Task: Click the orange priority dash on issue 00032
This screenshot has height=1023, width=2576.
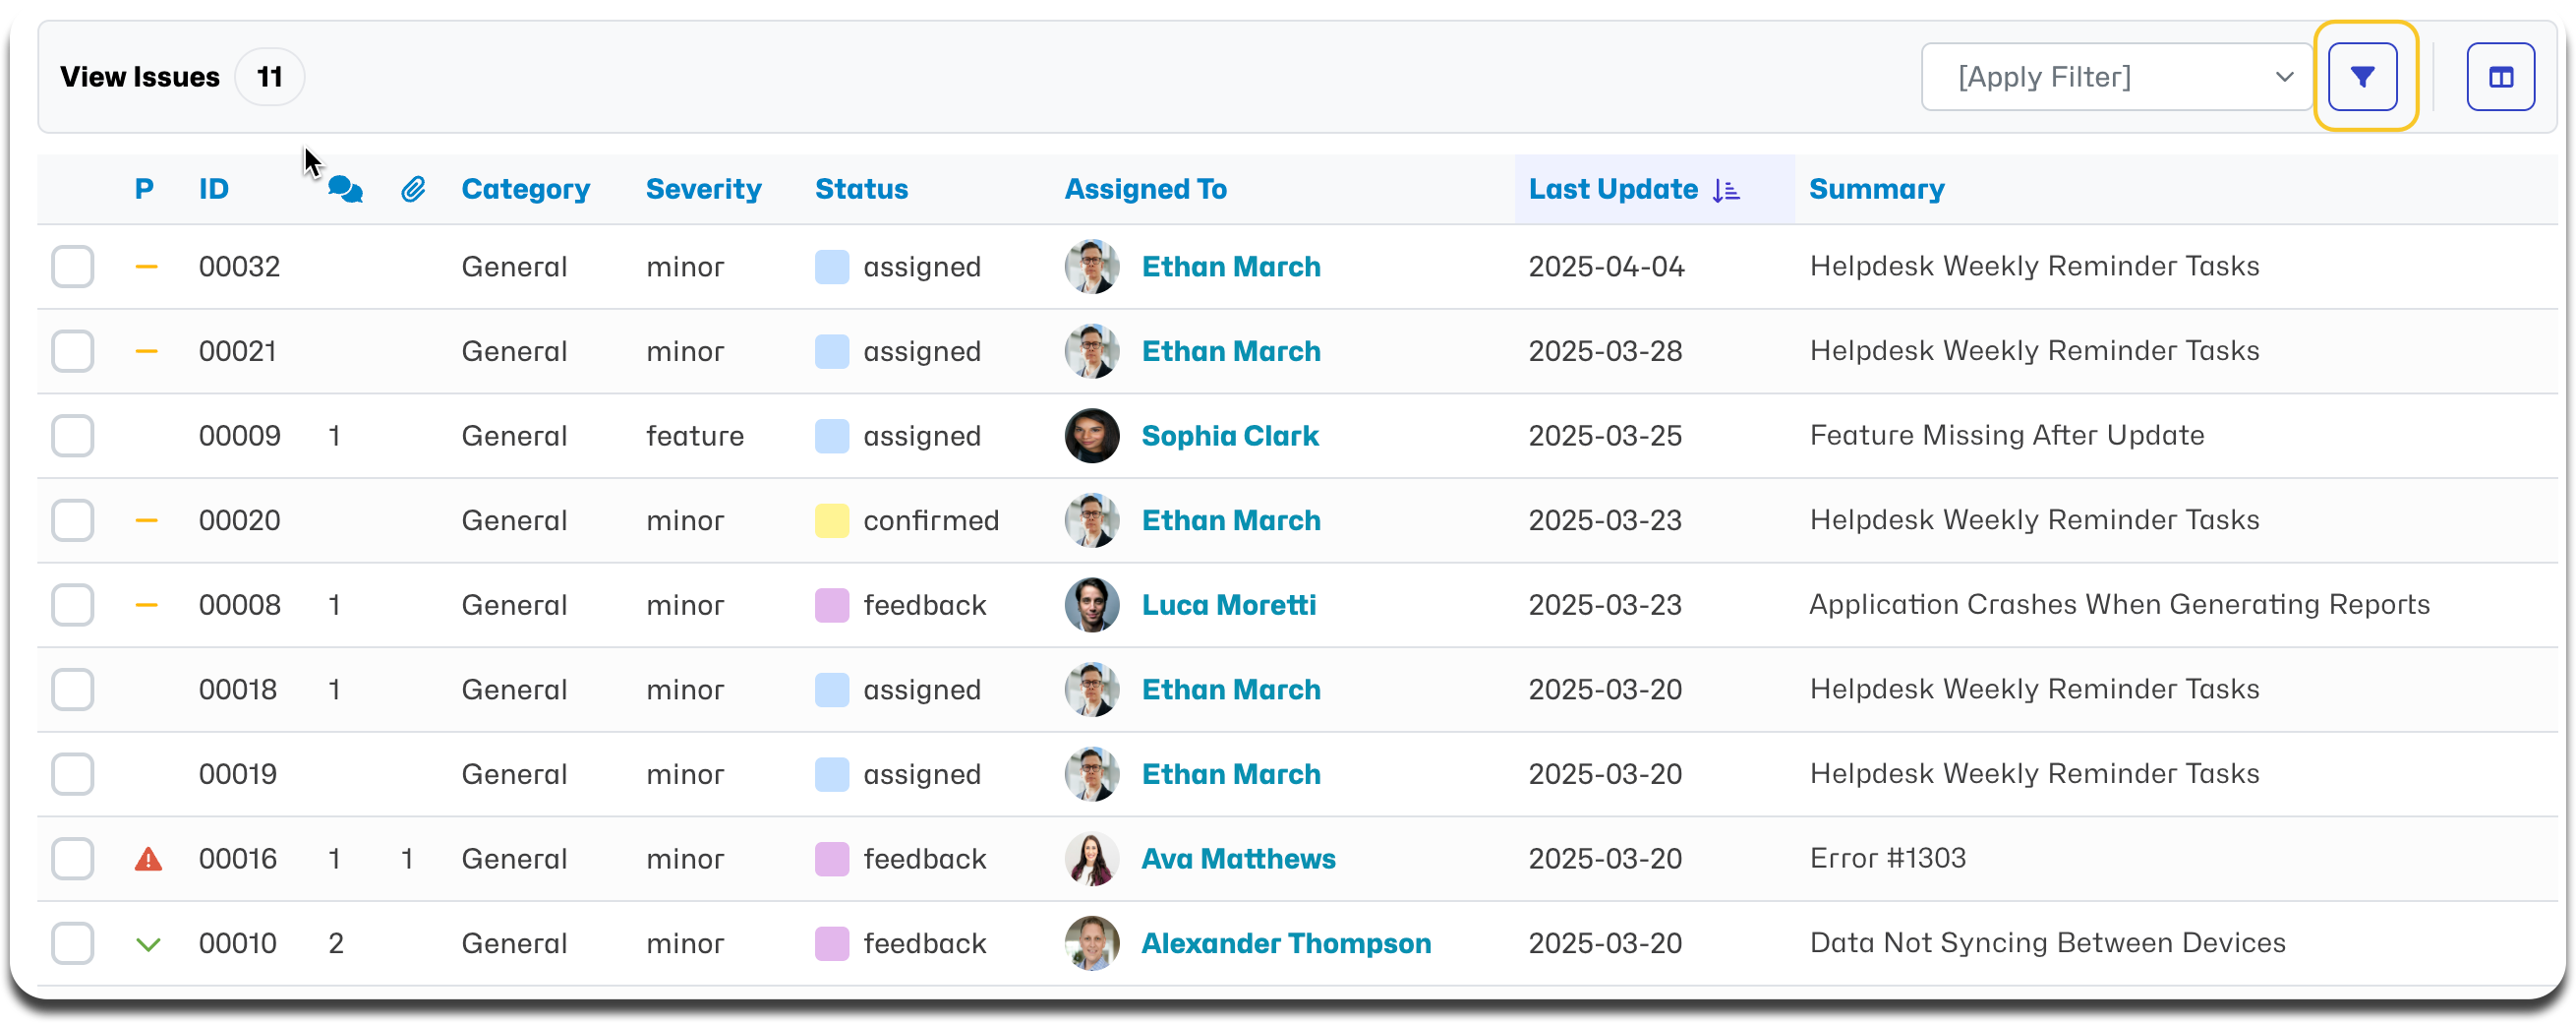Action: [147, 267]
